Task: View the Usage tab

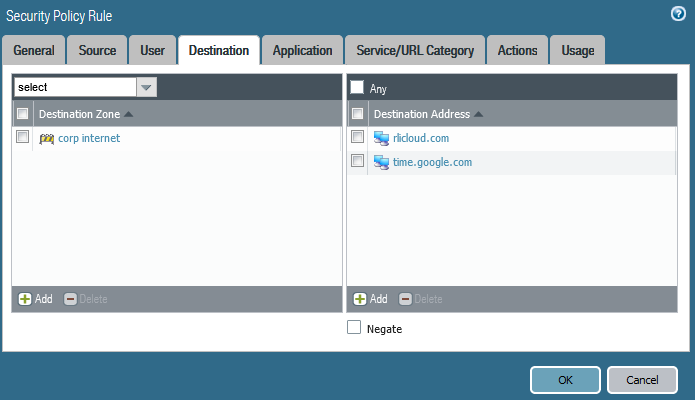Action: point(578,50)
